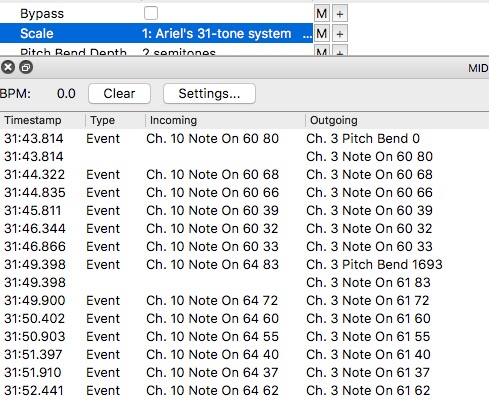The width and height of the screenshot is (489, 419).
Task: Select incoming Note On 60 33 entry
Action: (x=212, y=247)
